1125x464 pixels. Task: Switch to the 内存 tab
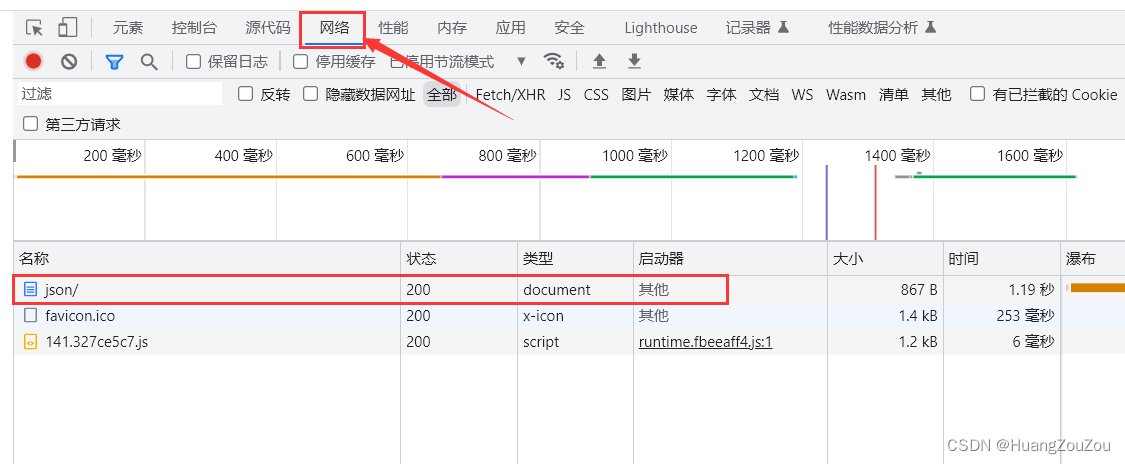pos(452,28)
